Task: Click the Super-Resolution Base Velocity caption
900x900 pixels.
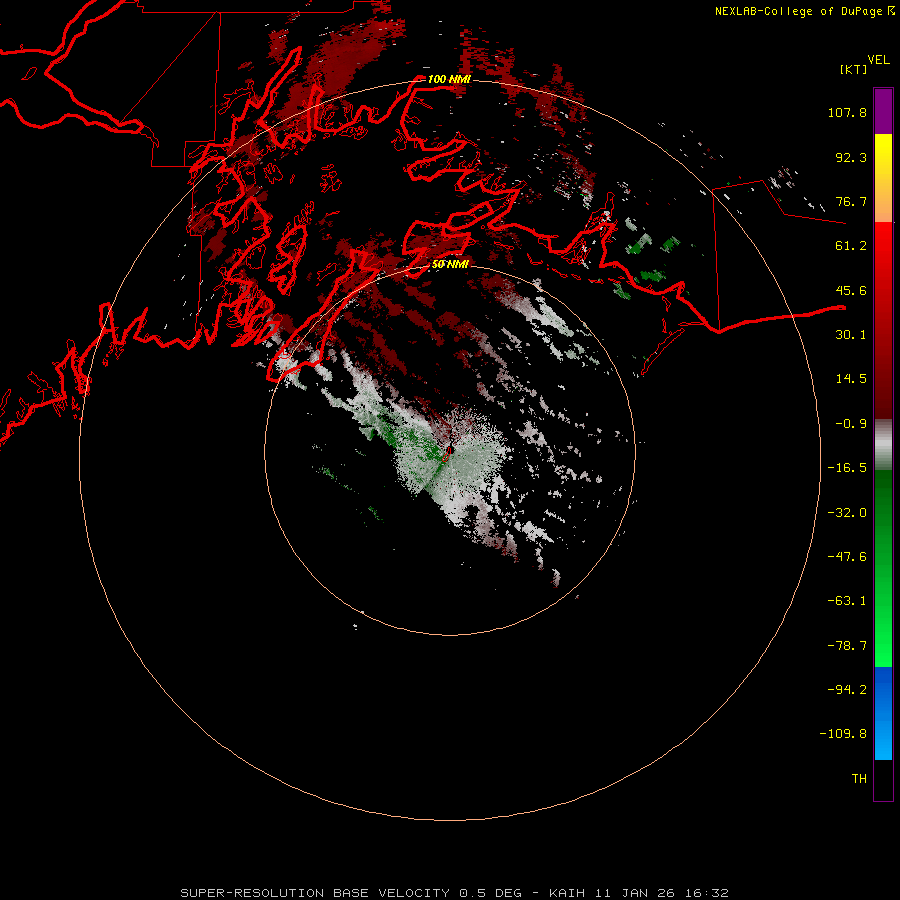Action: (x=455, y=893)
